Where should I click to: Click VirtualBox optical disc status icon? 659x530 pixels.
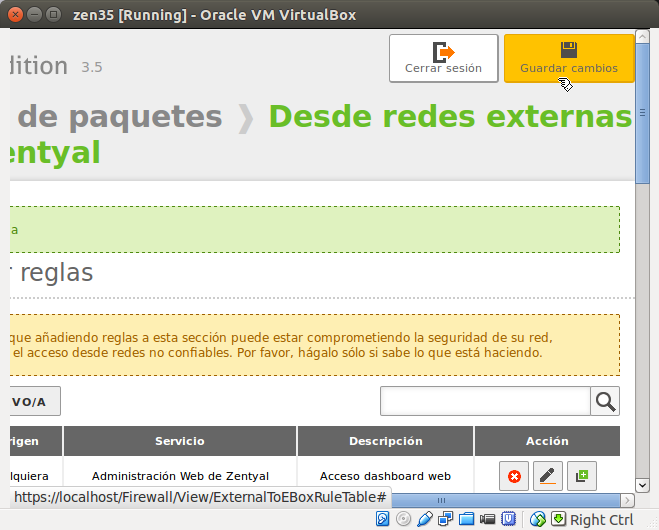[403, 519]
